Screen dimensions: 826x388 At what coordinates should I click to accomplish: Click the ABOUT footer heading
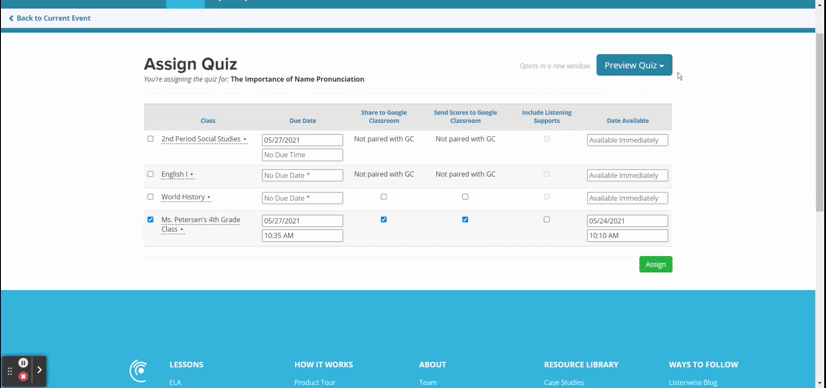(432, 364)
